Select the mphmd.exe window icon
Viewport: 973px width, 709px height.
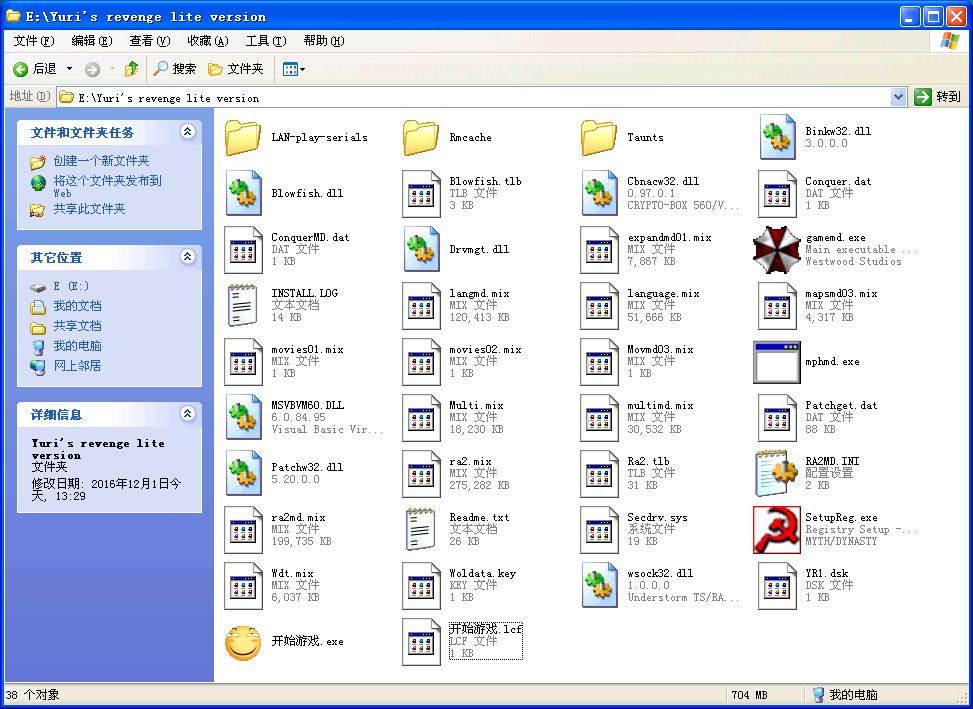click(x=776, y=362)
